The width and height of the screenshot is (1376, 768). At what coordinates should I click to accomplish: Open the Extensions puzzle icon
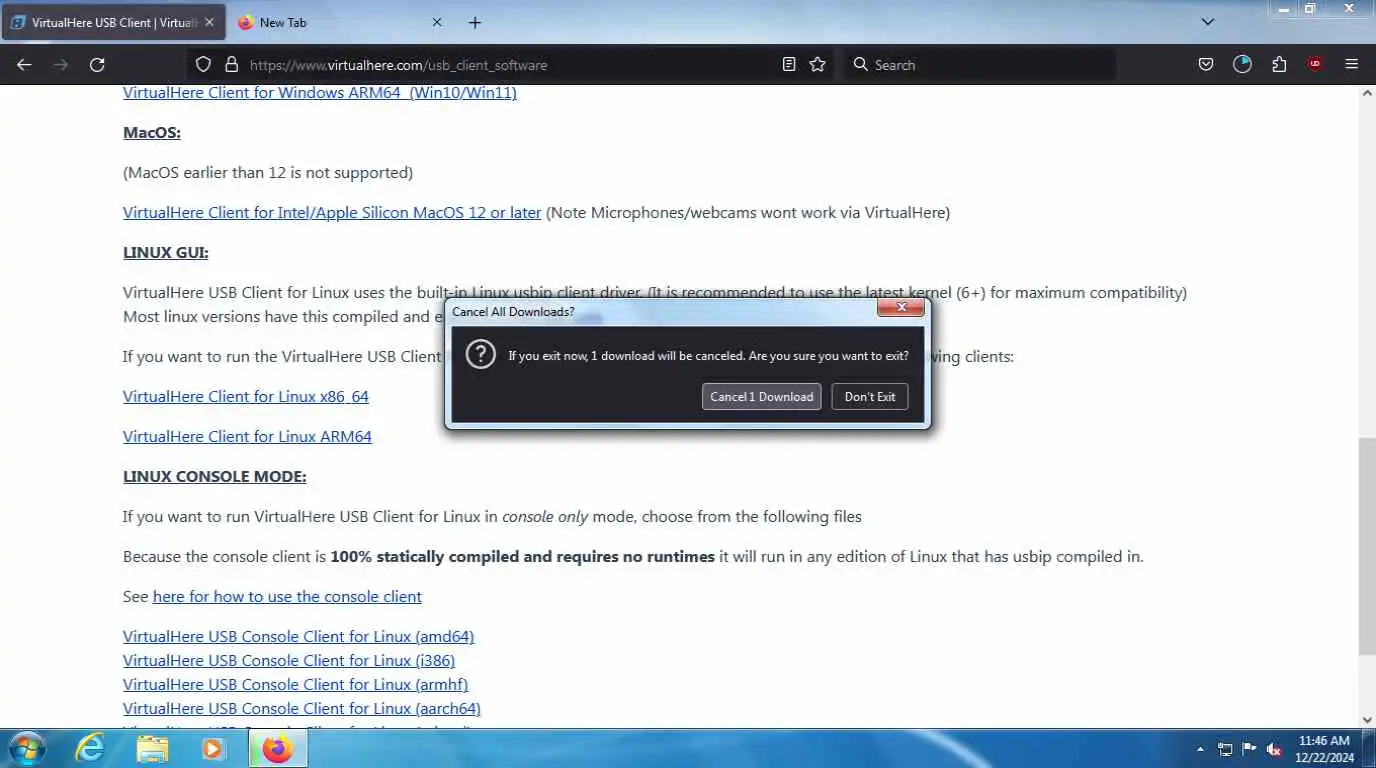1279,64
